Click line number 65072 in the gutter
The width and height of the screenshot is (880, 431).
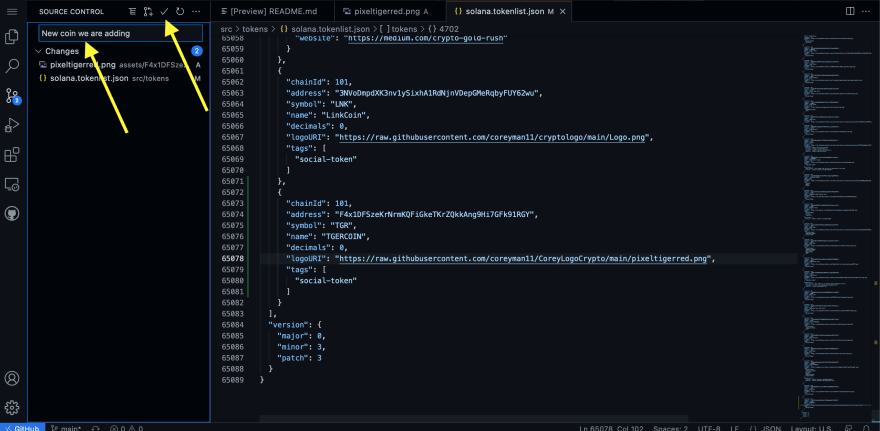[x=232, y=192]
